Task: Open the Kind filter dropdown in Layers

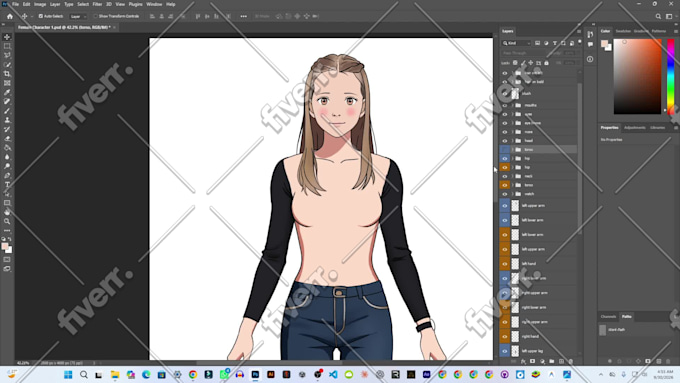Action: click(x=517, y=43)
